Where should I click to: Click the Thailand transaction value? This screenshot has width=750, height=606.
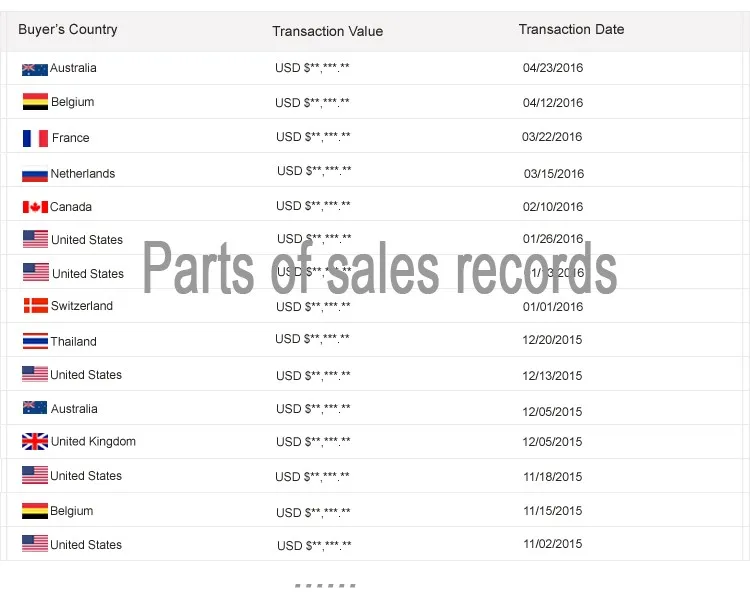(x=312, y=339)
